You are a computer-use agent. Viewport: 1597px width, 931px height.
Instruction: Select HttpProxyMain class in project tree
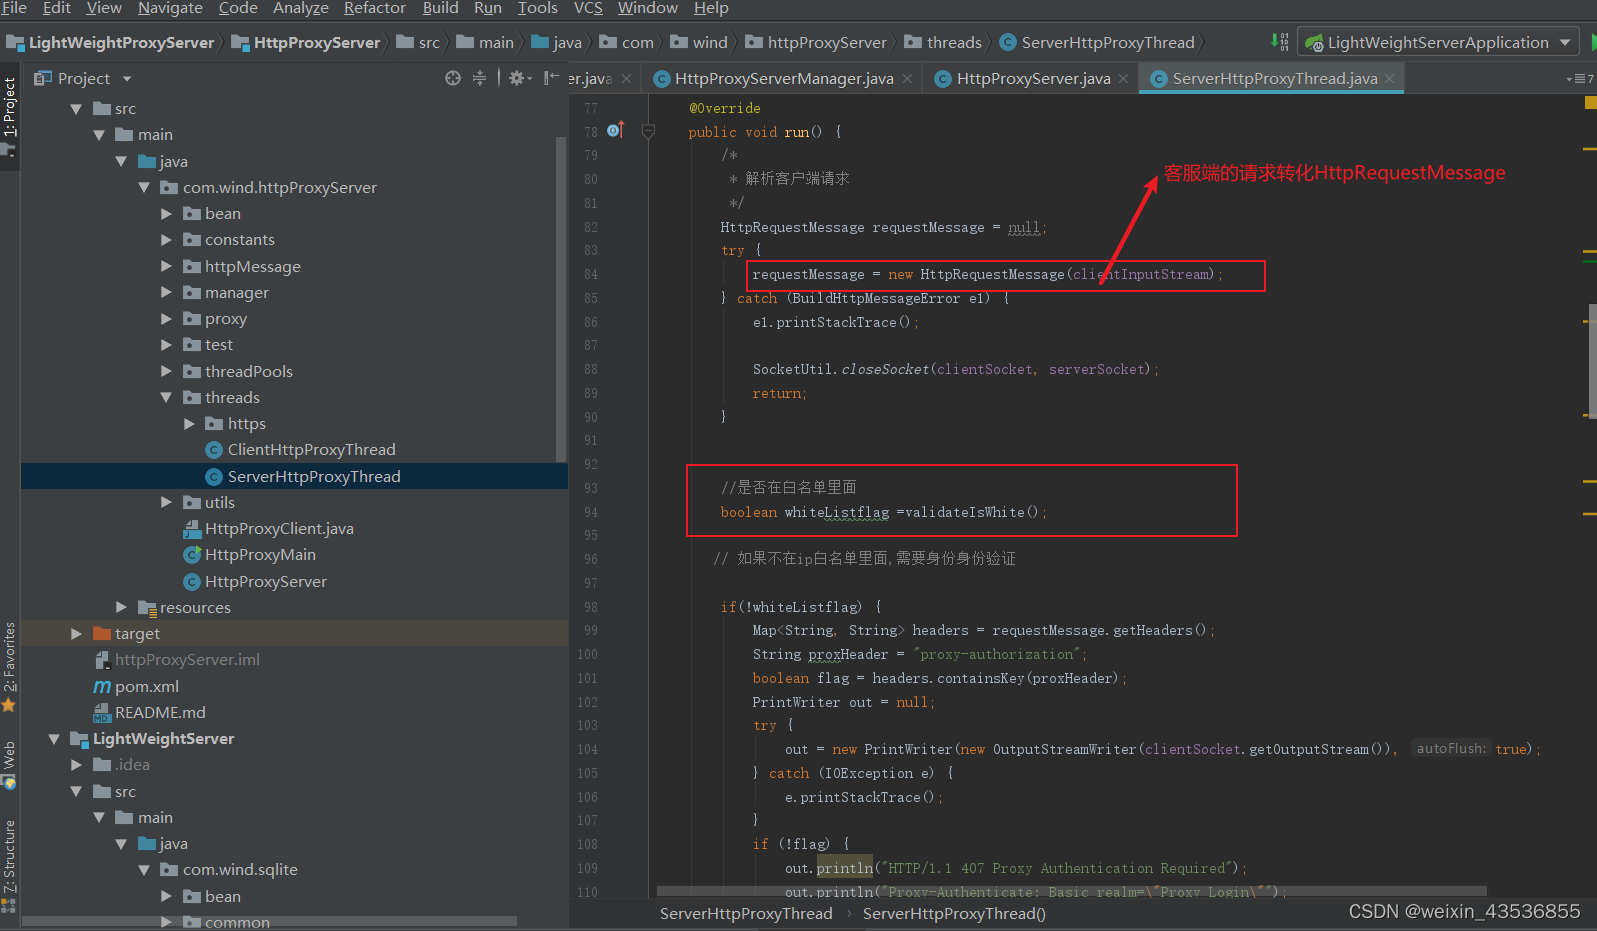260,555
